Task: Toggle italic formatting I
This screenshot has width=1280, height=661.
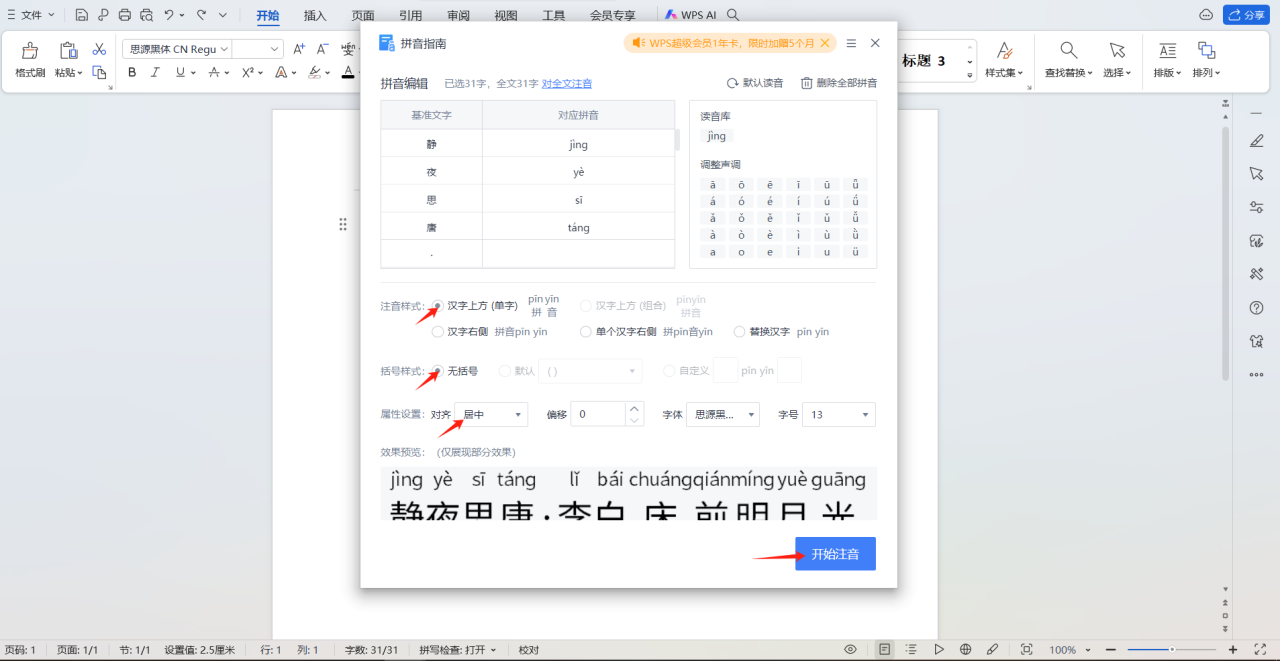Action: [155, 72]
